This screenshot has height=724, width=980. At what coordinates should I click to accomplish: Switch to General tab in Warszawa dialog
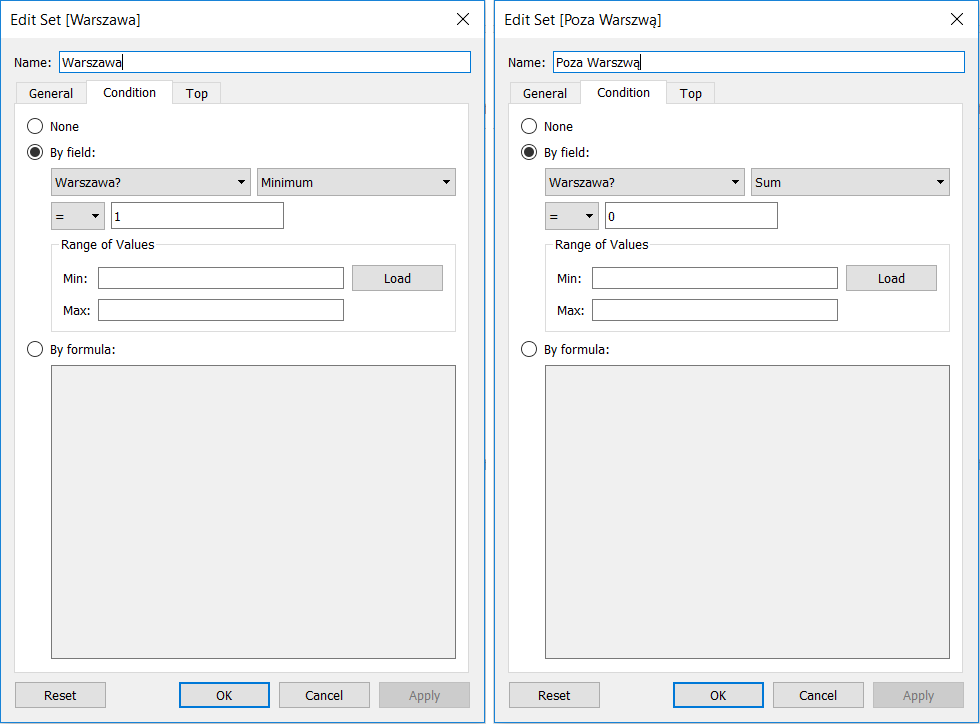tap(51, 93)
